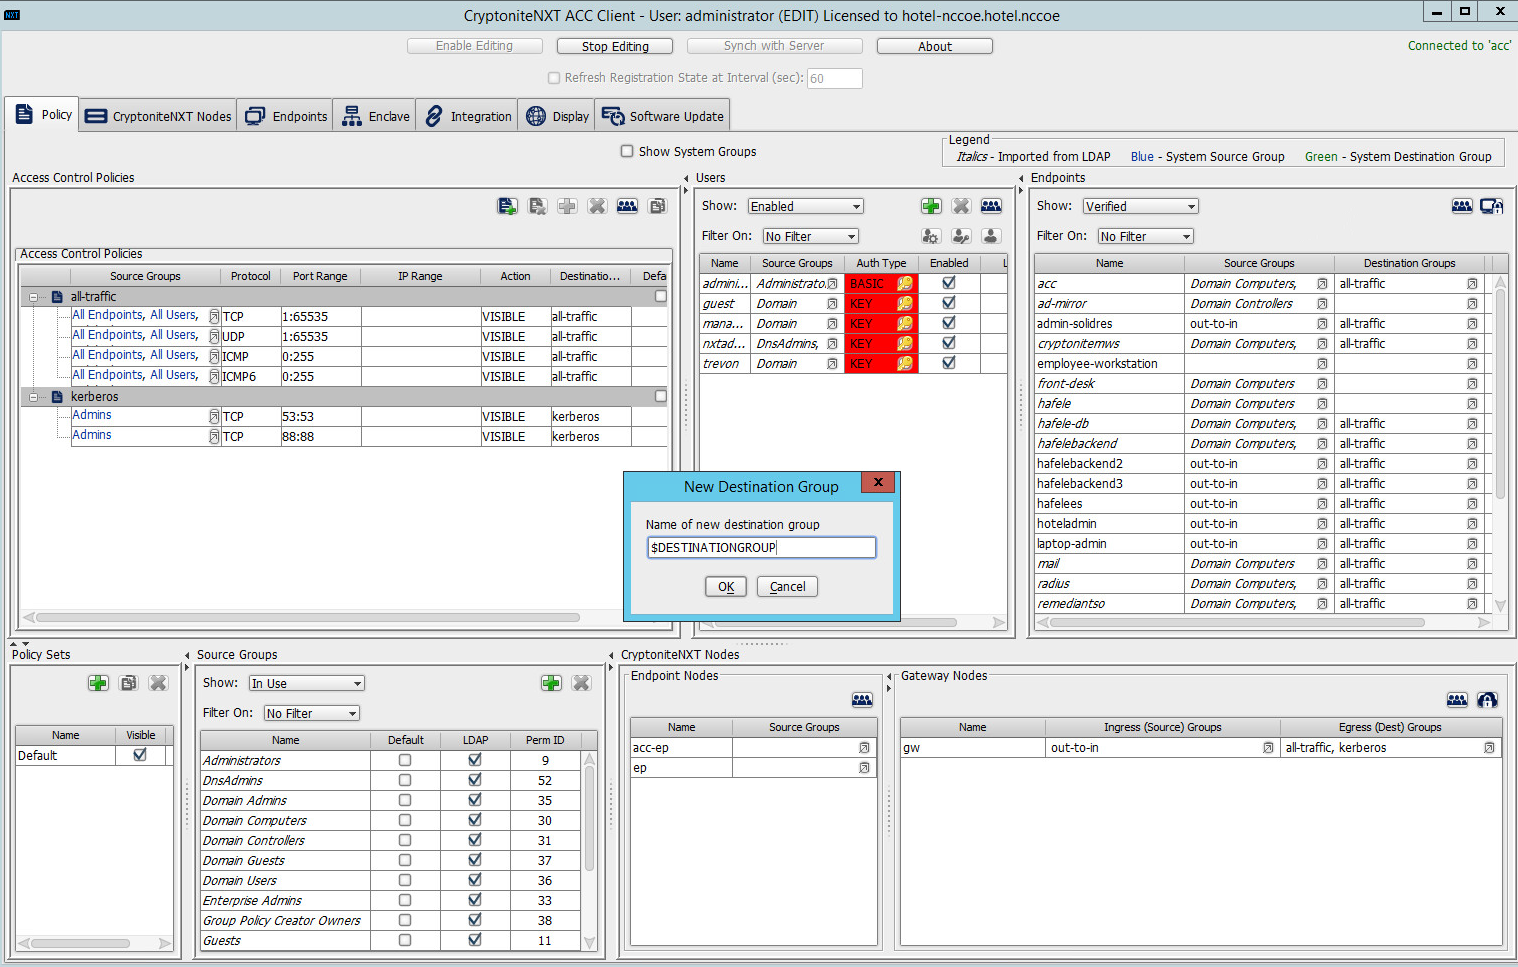Image resolution: width=1518 pixels, height=967 pixels.
Task: Open Source Groups Show dropdown set to In Use
Action: click(307, 683)
